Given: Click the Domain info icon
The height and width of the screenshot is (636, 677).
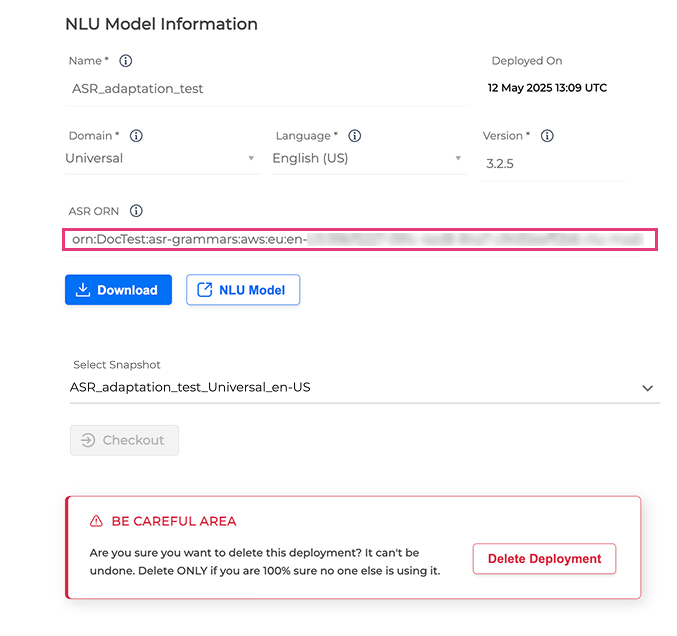Looking at the screenshot, I should coord(136,136).
